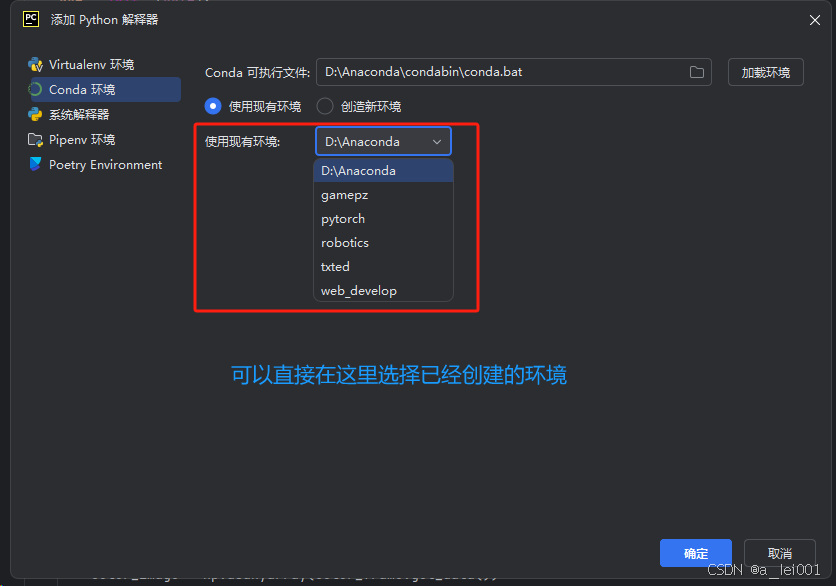Pick D:\Anaconda from the dropdown list
Screen dimensions: 836x586
click(383, 171)
